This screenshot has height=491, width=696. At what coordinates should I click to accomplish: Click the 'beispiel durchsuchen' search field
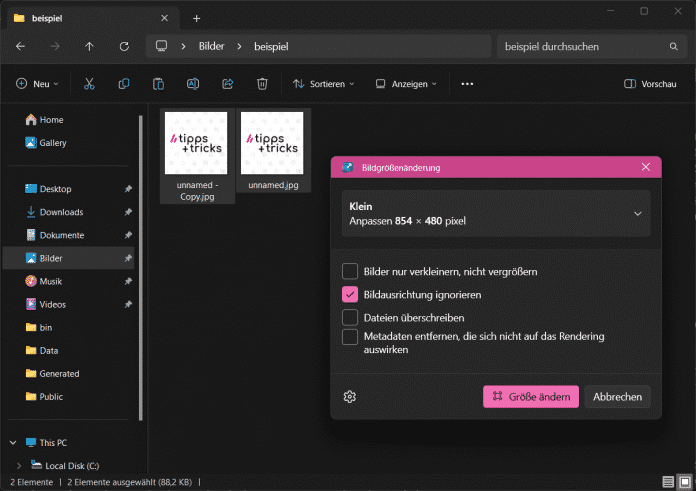click(x=580, y=46)
